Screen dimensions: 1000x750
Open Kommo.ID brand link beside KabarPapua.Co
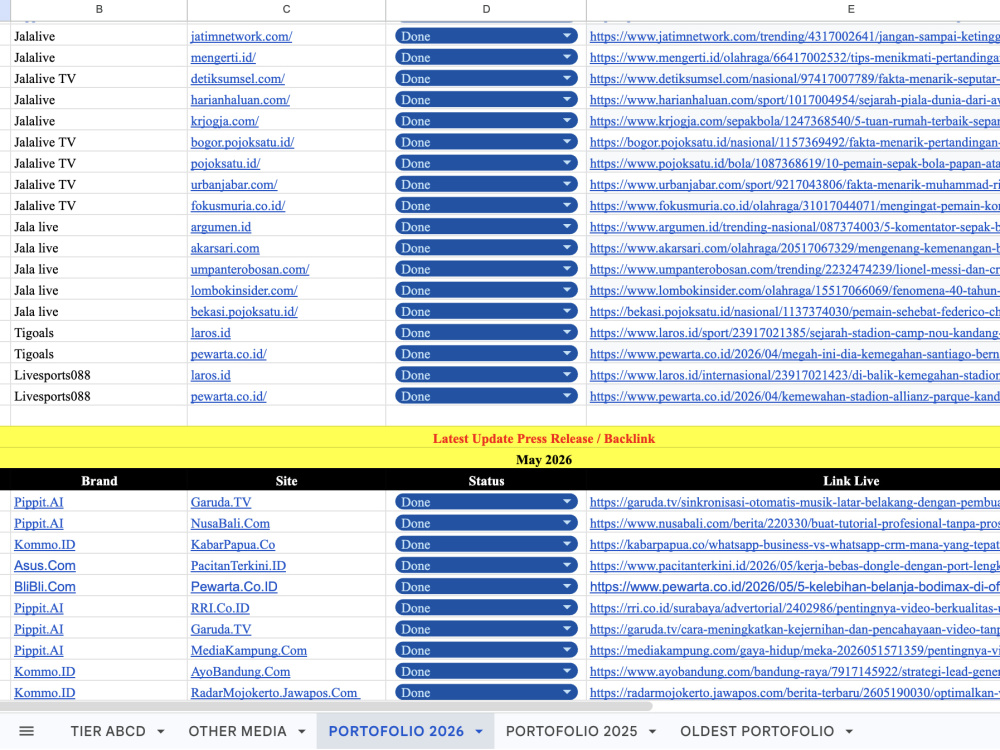tap(45, 544)
